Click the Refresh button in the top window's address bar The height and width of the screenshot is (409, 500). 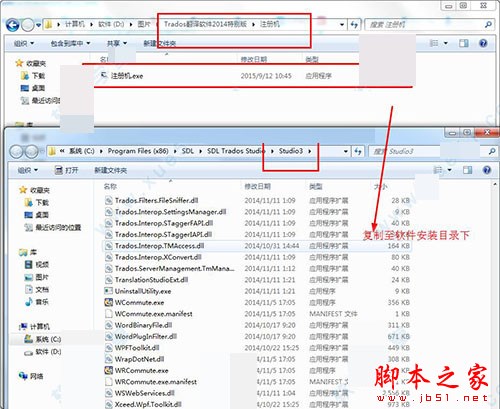354,25
